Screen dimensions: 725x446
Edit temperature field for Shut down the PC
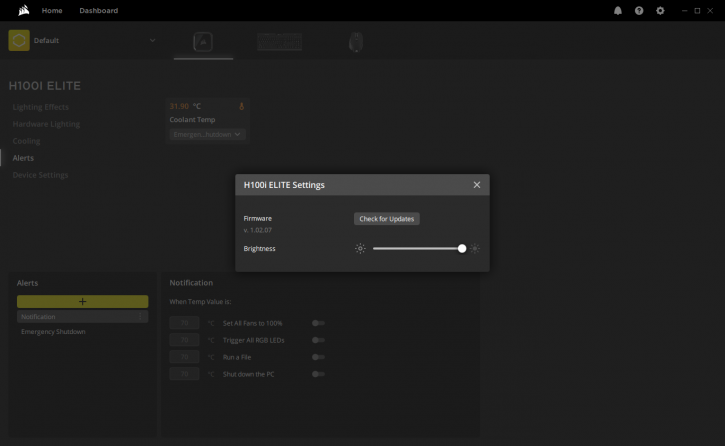pos(184,374)
